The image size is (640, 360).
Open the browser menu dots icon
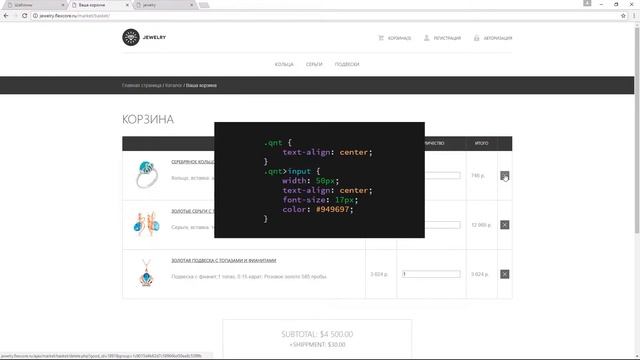634,16
